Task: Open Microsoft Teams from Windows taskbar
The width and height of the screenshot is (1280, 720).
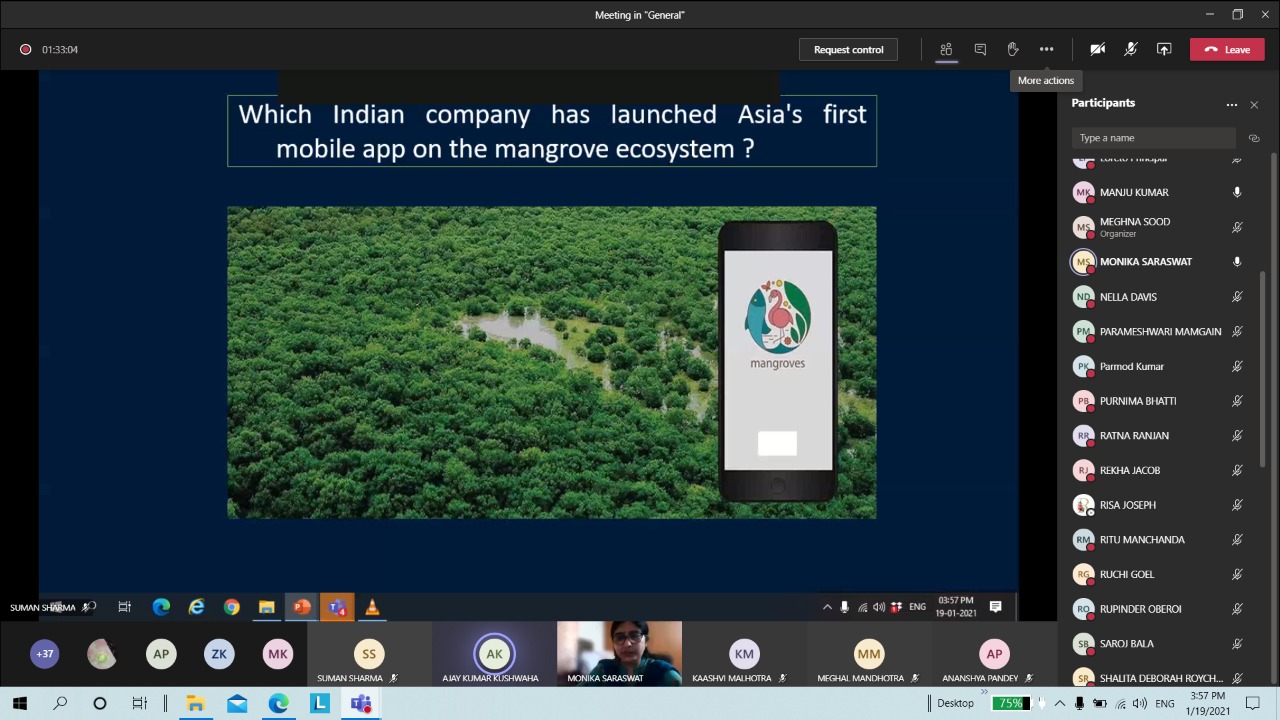Action: click(x=361, y=703)
